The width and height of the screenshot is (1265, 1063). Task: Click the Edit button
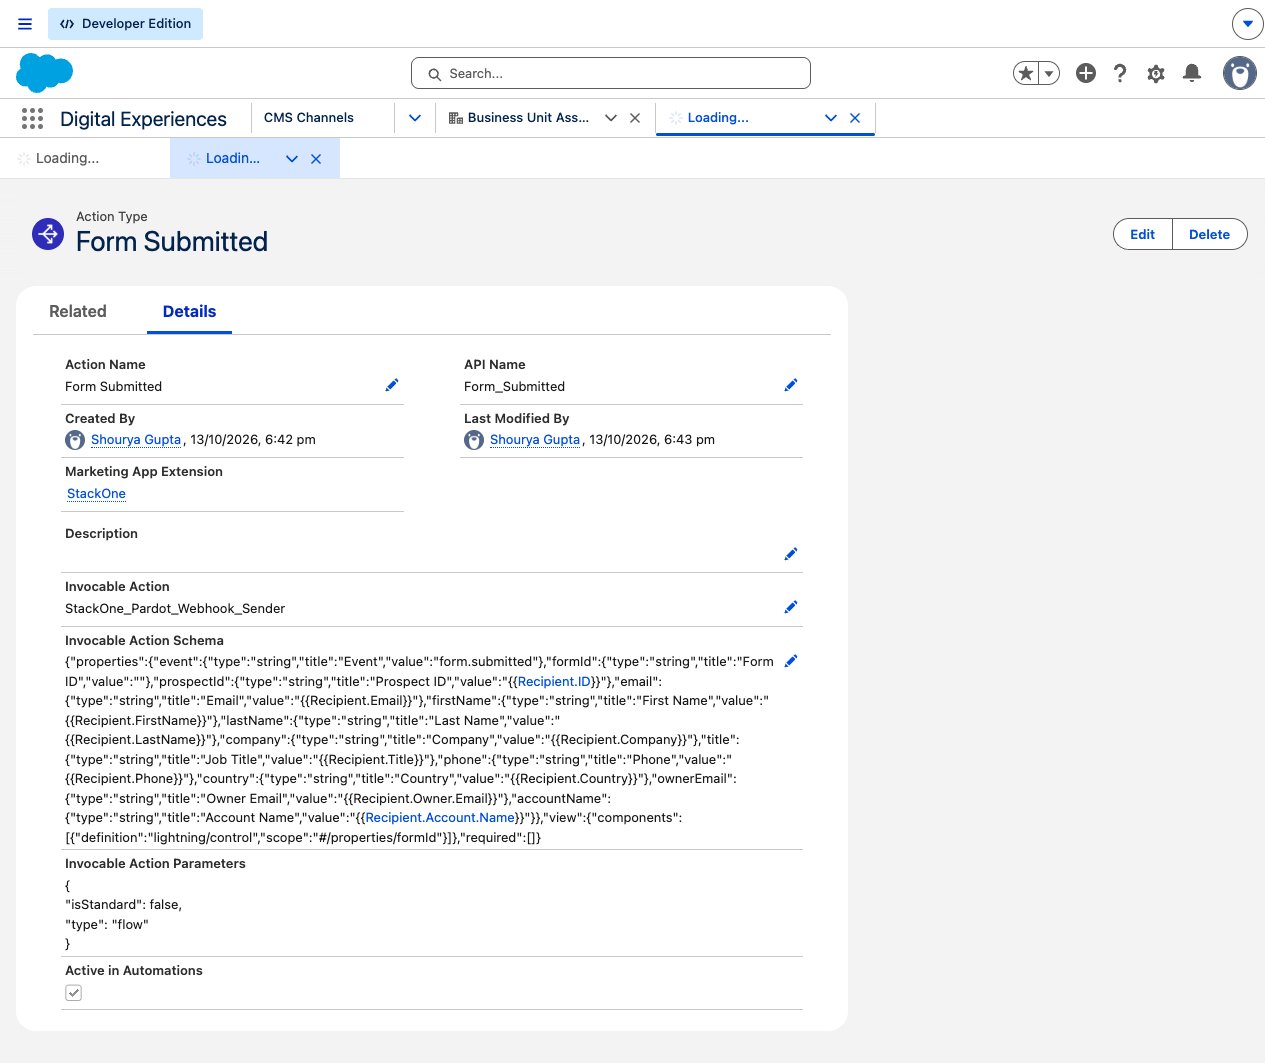point(1142,234)
